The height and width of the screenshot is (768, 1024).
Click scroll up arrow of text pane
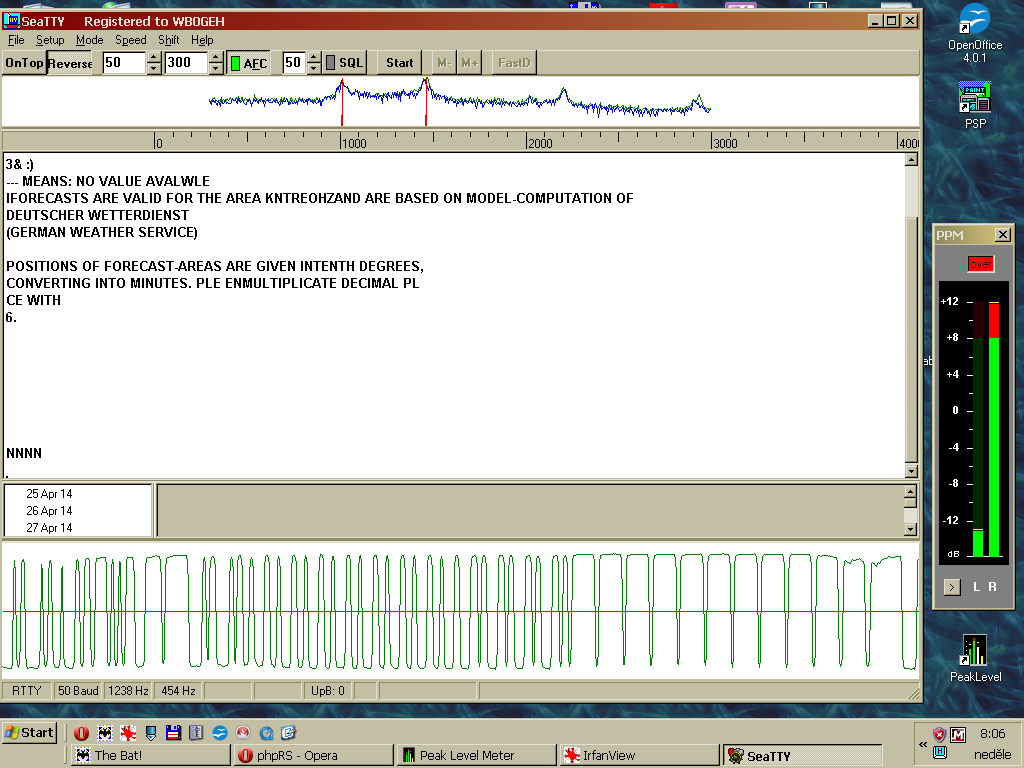[911, 160]
